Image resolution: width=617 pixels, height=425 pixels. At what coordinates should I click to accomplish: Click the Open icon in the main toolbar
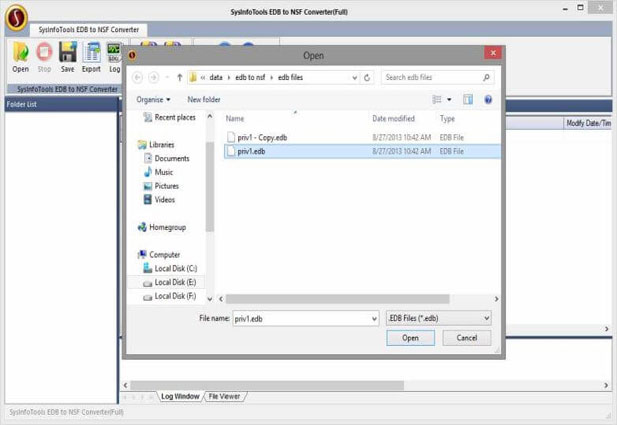click(x=20, y=57)
